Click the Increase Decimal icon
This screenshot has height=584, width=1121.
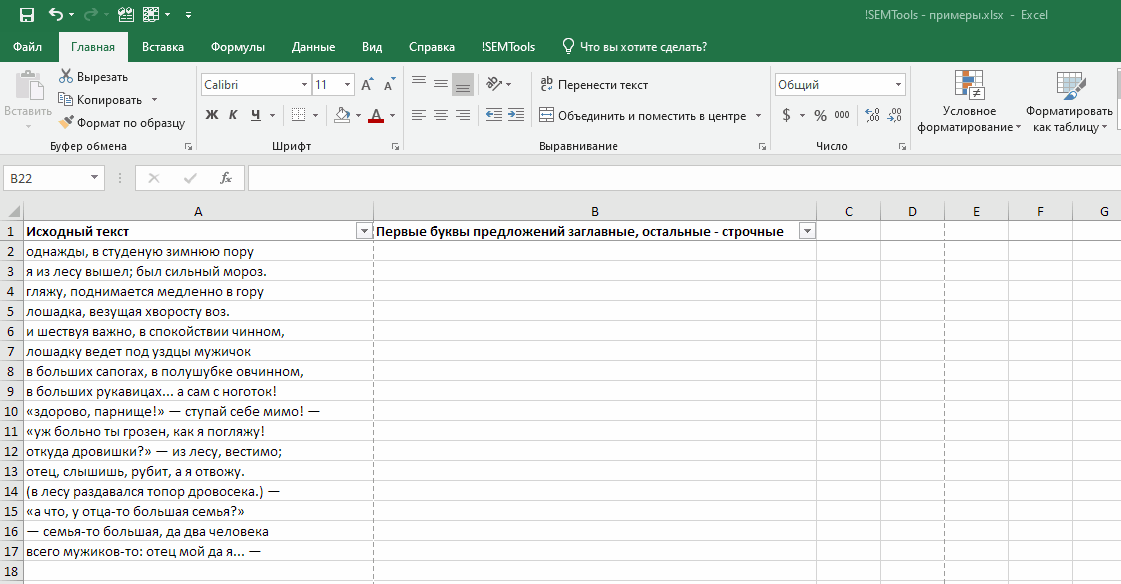pyautogui.click(x=872, y=115)
